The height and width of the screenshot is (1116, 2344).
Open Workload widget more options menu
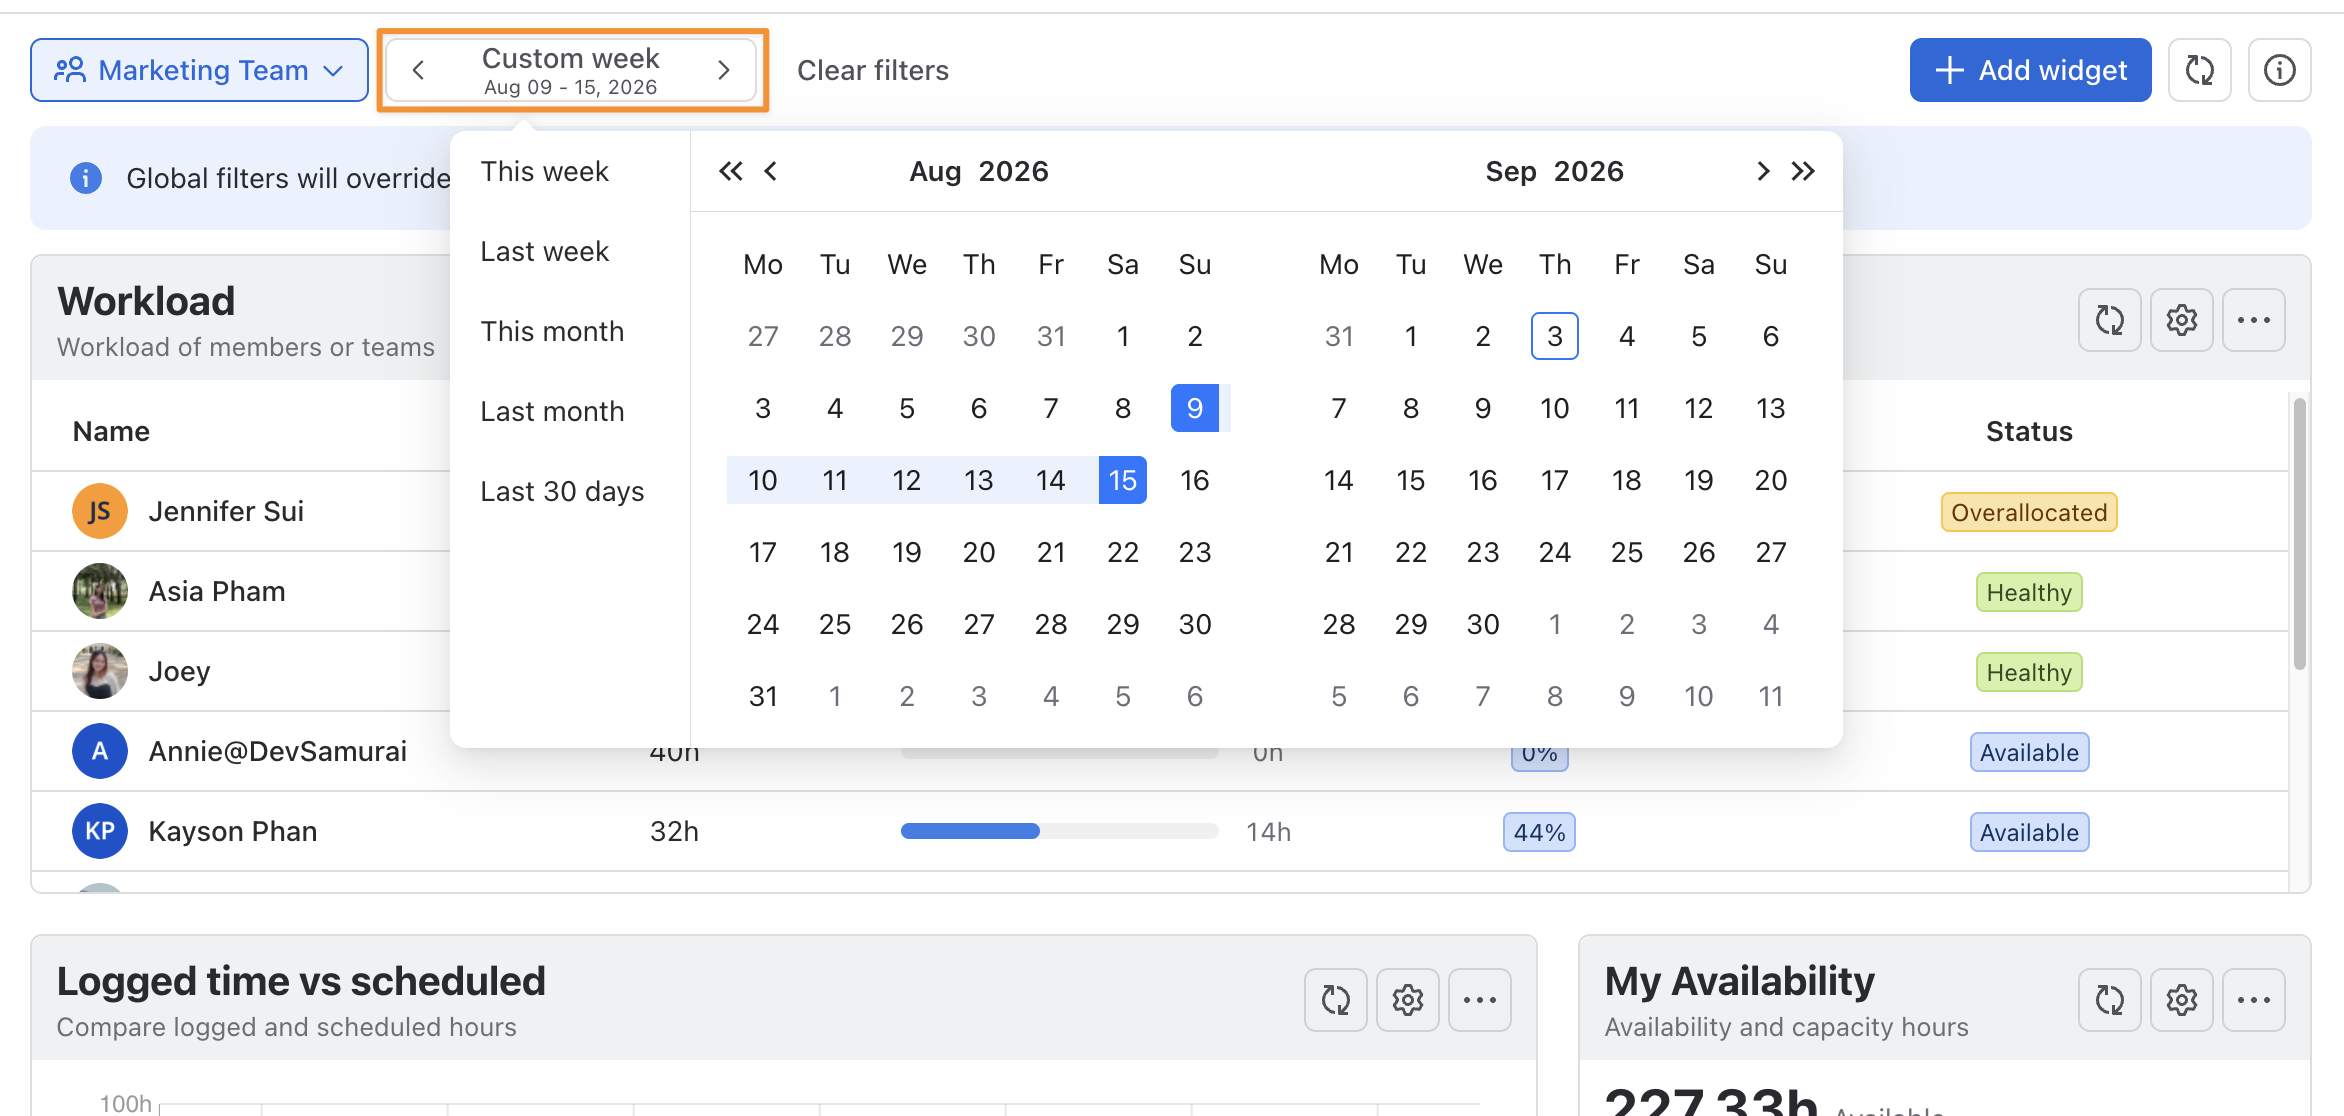2253,320
